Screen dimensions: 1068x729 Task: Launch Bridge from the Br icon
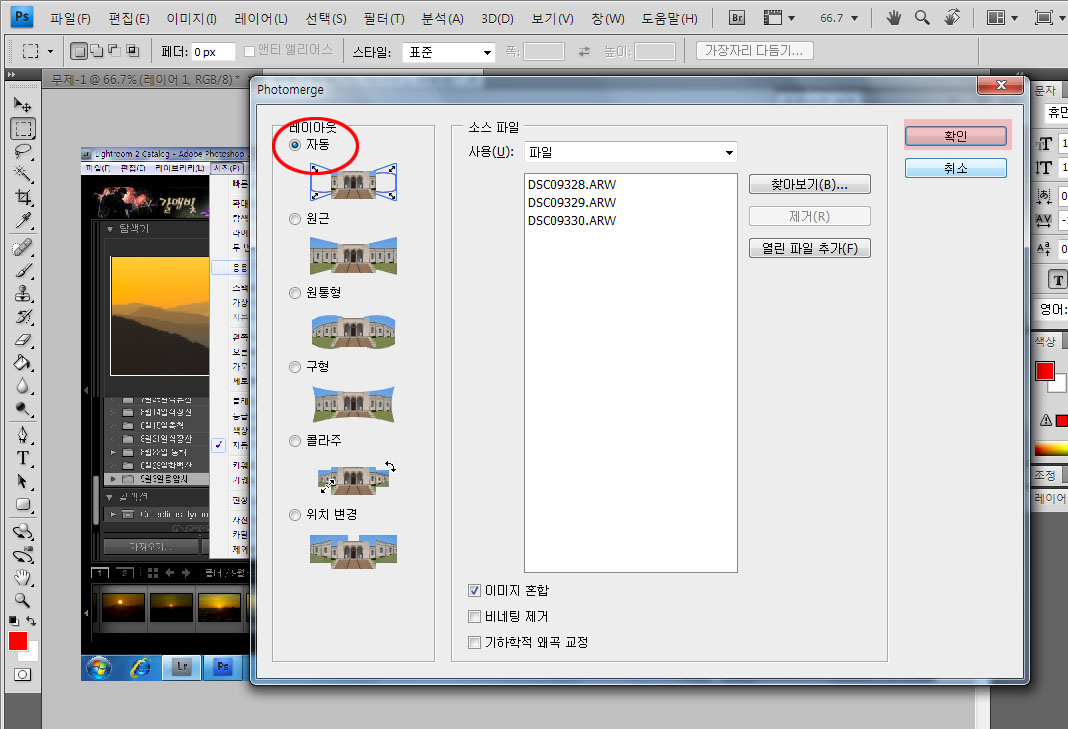(x=738, y=18)
